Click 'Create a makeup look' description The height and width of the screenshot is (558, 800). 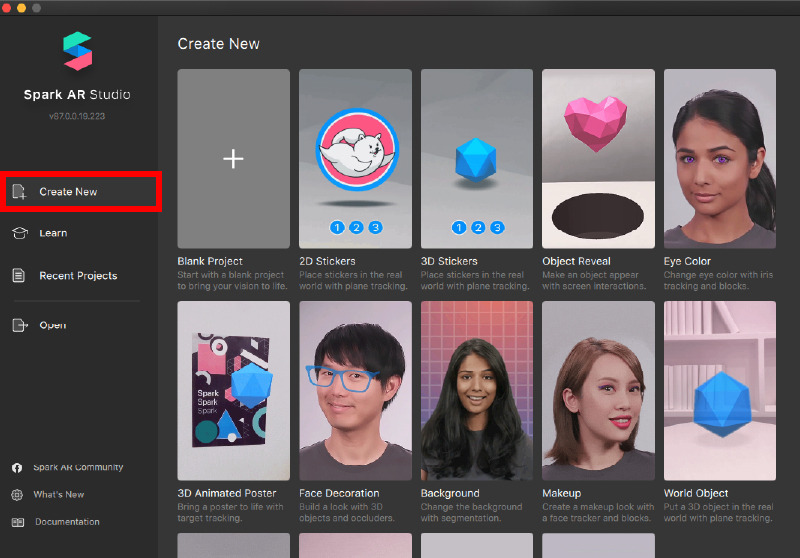coord(598,513)
